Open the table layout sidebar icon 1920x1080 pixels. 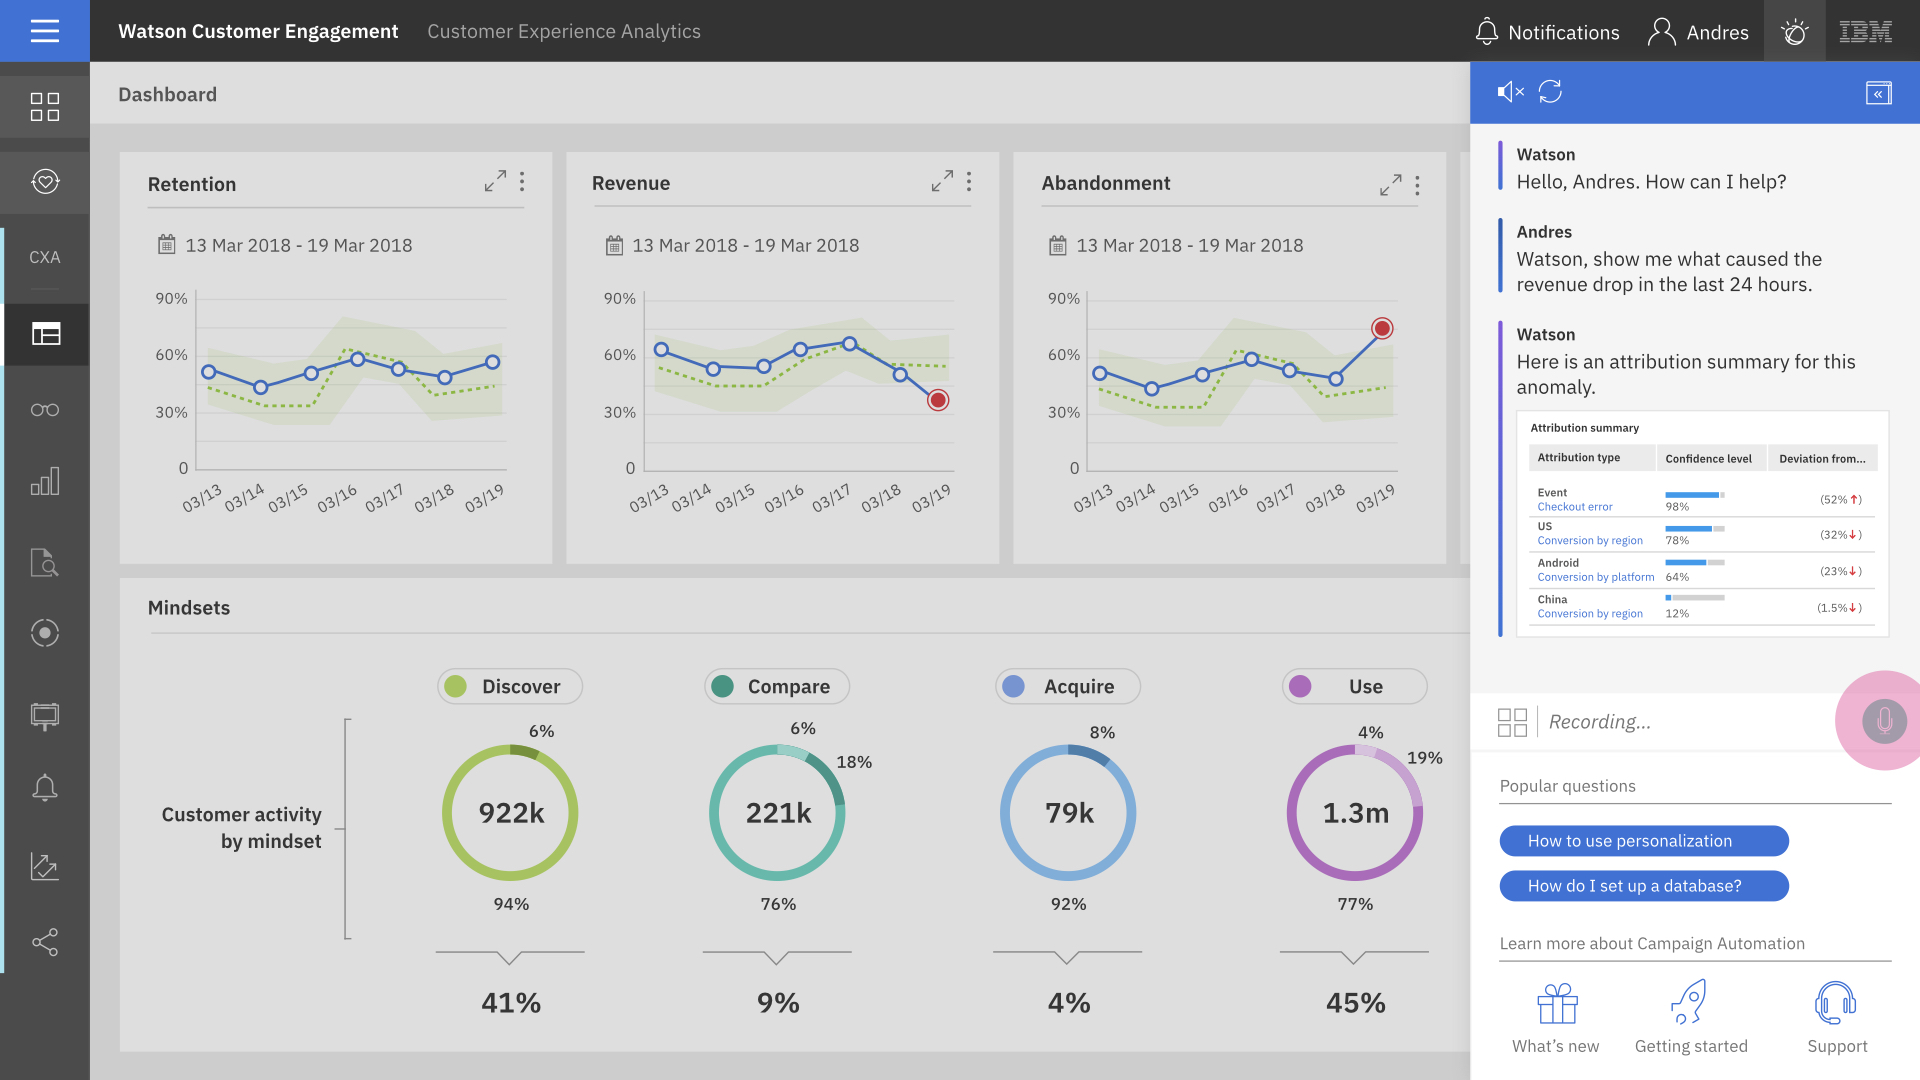click(46, 333)
